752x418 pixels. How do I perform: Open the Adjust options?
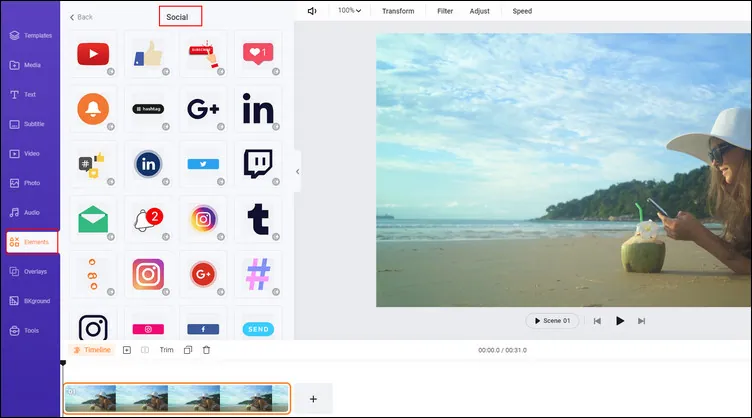pyautogui.click(x=480, y=11)
